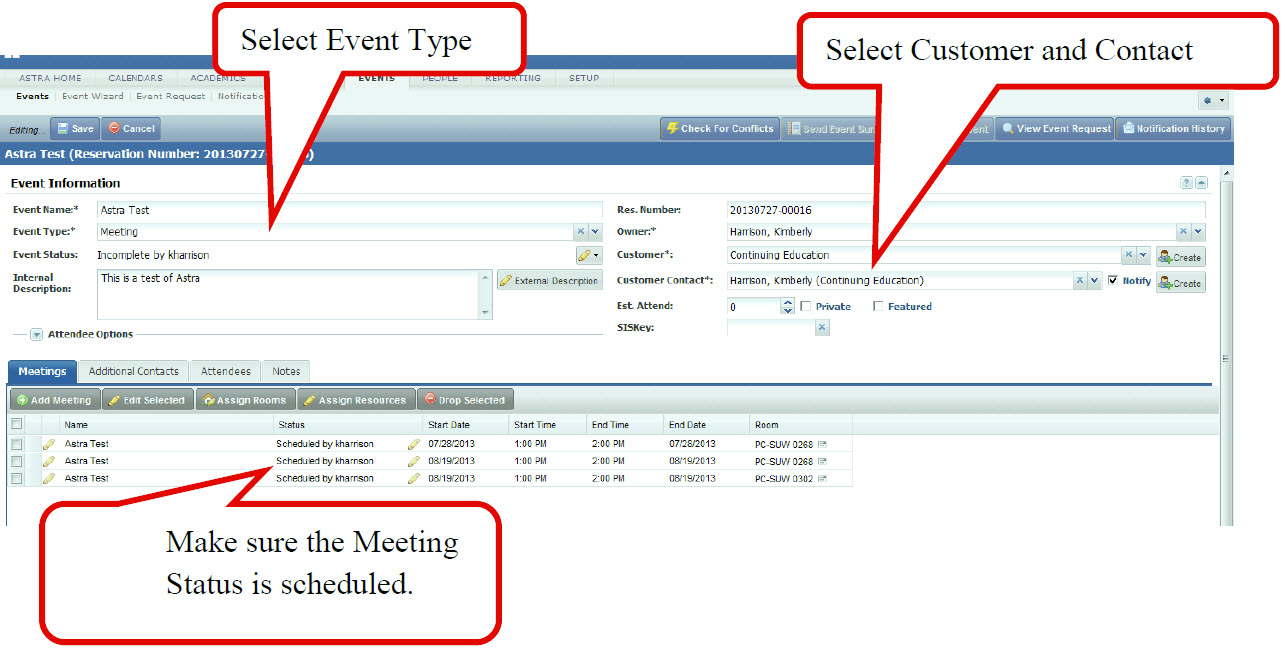Enable the Featured checkbox
This screenshot has height=653, width=1287.
(x=877, y=306)
